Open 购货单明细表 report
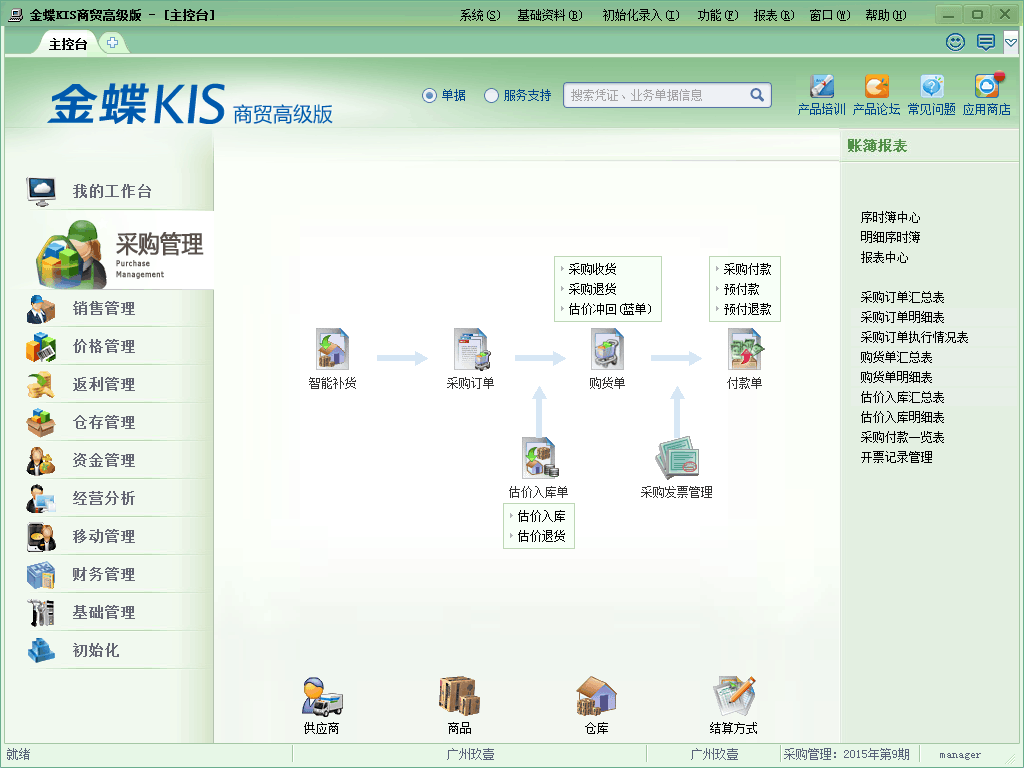Image resolution: width=1024 pixels, height=768 pixels. click(x=896, y=377)
